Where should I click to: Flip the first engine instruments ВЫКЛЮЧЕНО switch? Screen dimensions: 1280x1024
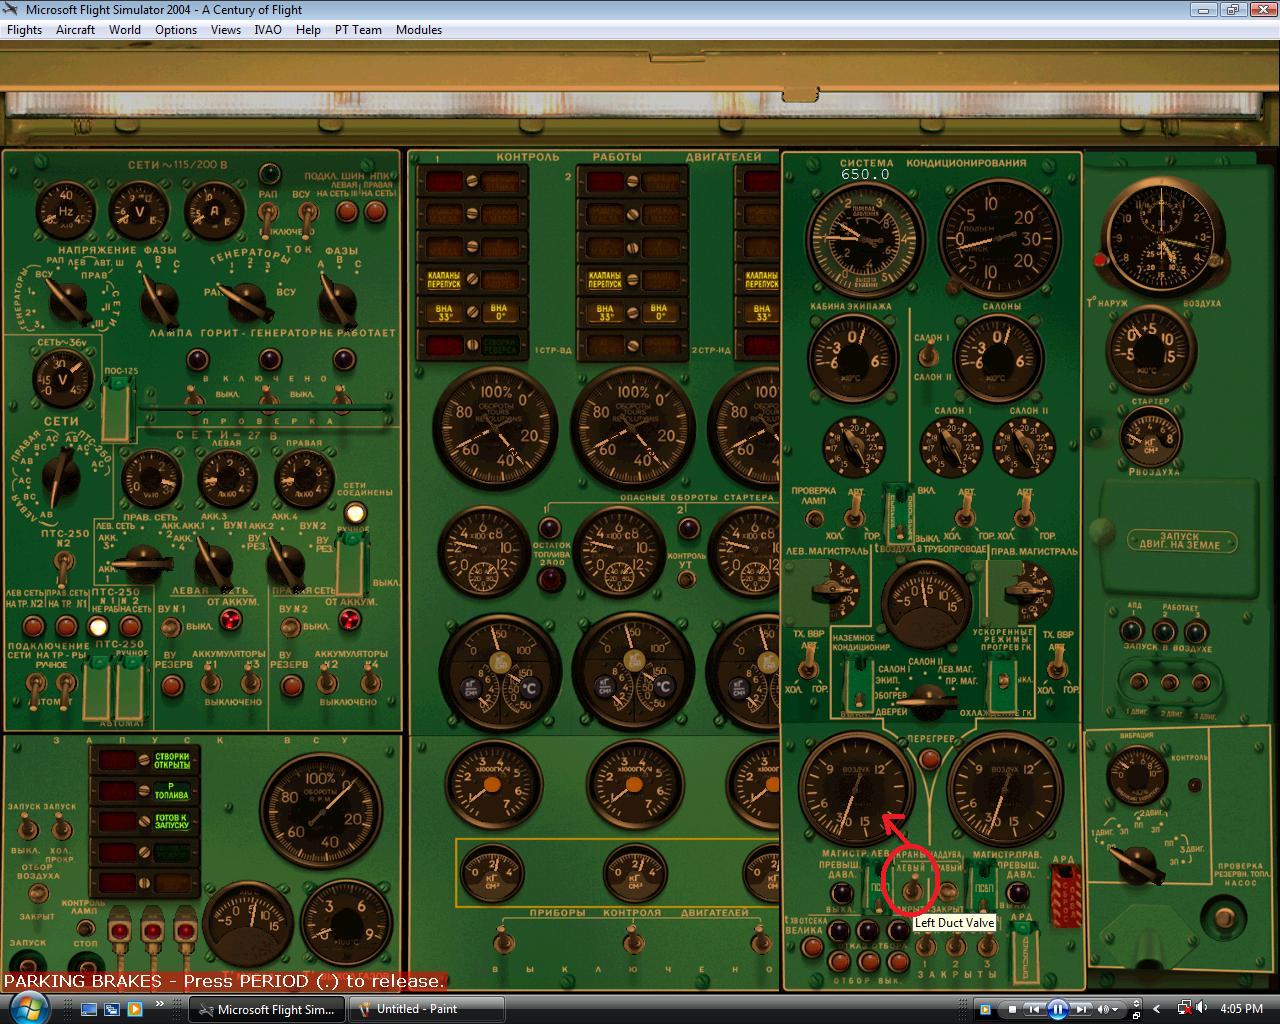(503, 940)
